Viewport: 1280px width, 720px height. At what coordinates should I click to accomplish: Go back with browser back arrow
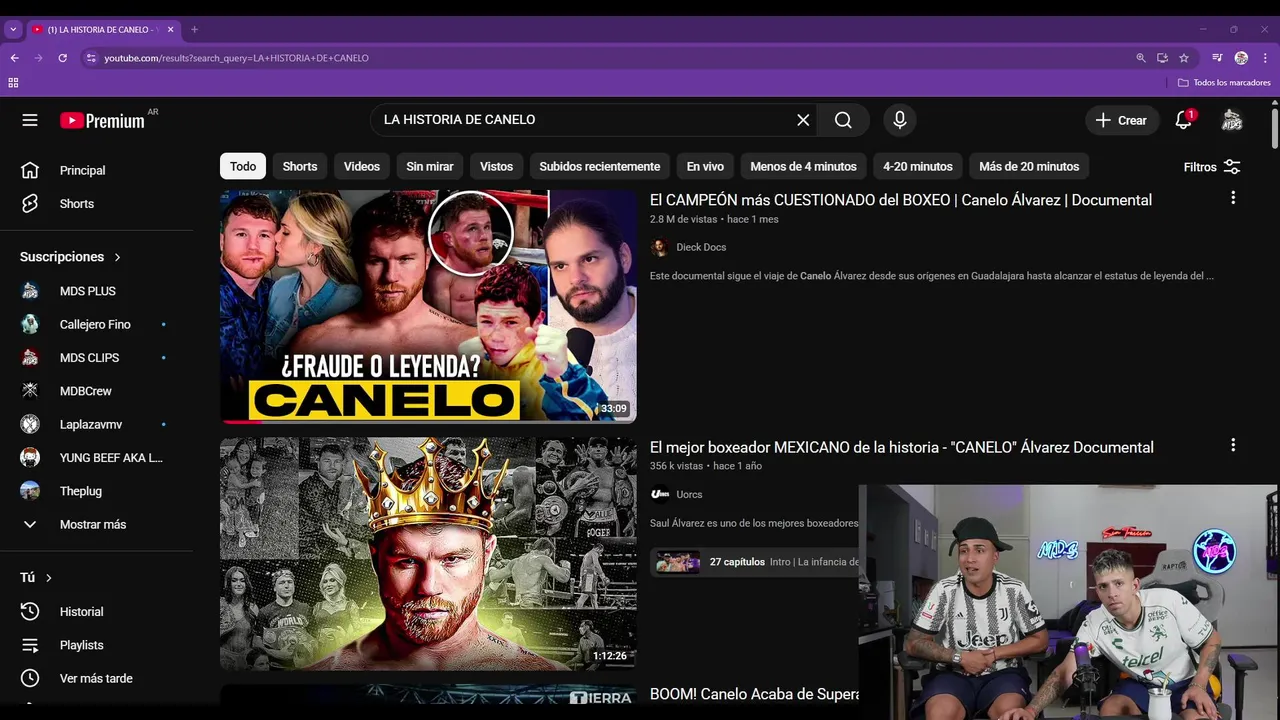point(14,58)
